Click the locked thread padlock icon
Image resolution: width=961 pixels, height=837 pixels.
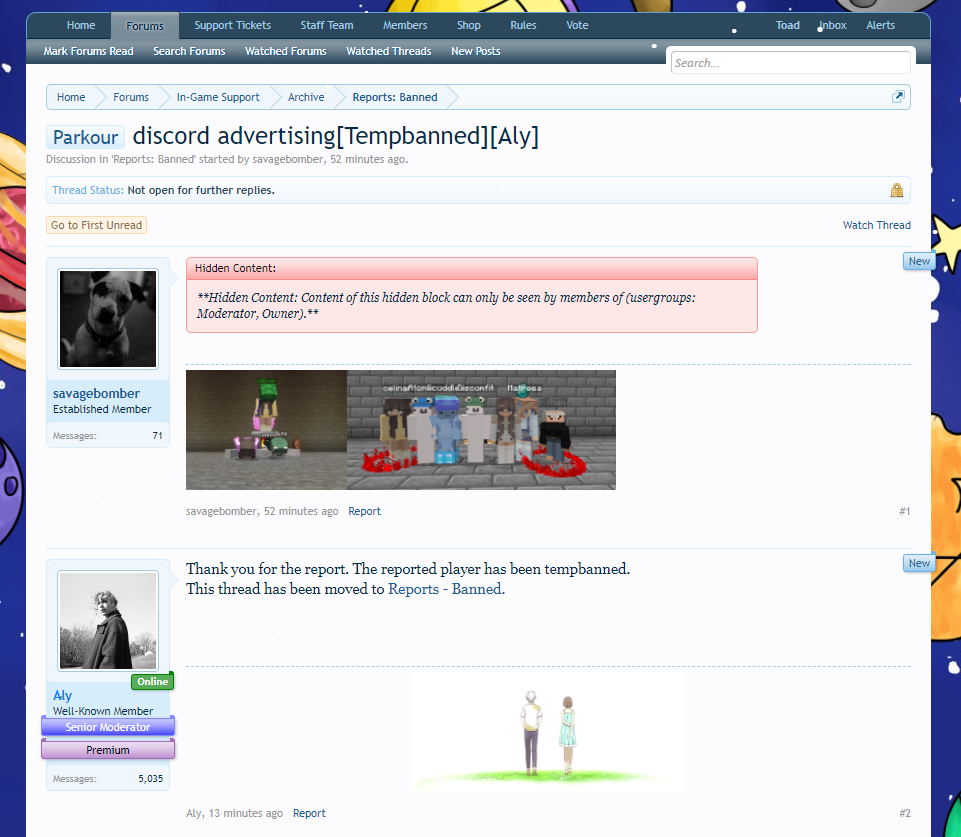click(897, 190)
